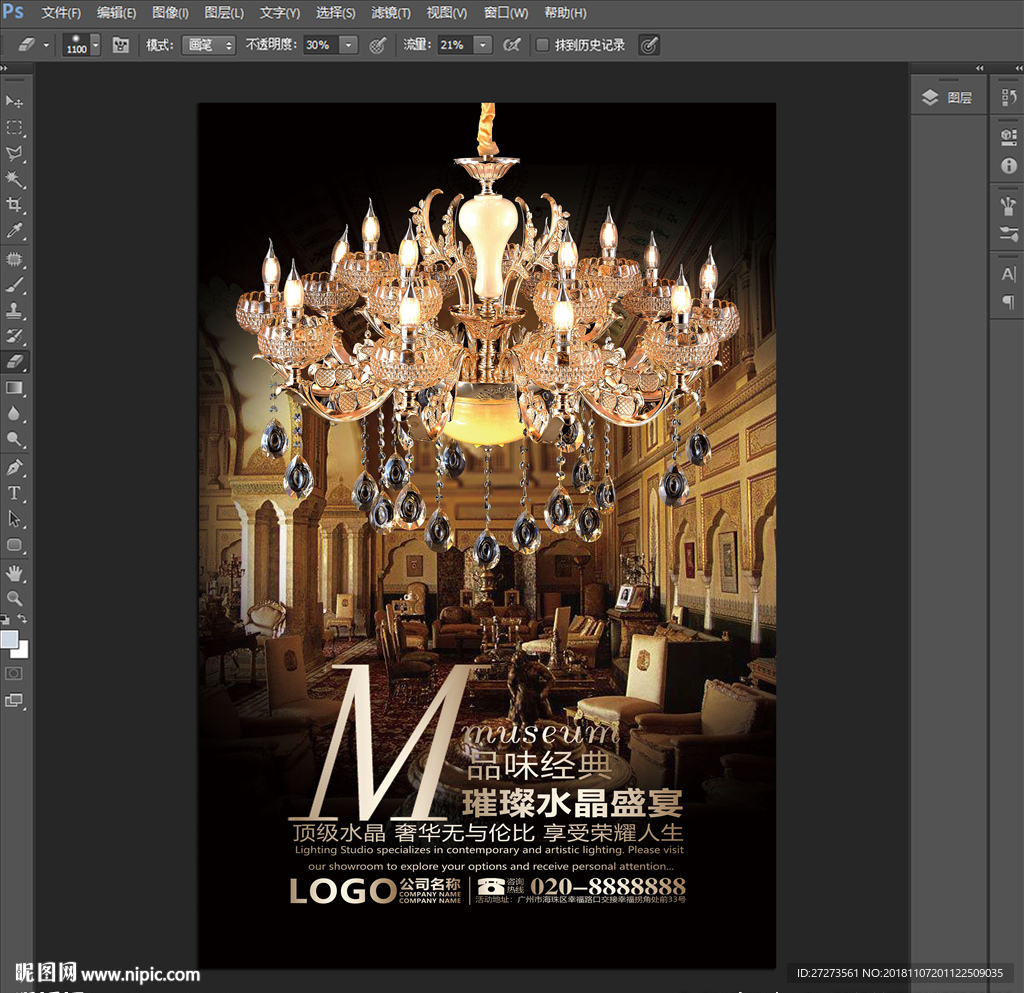1024x993 pixels.
Task: Open the 模式 eraser mode dropdown
Action: click(x=208, y=45)
